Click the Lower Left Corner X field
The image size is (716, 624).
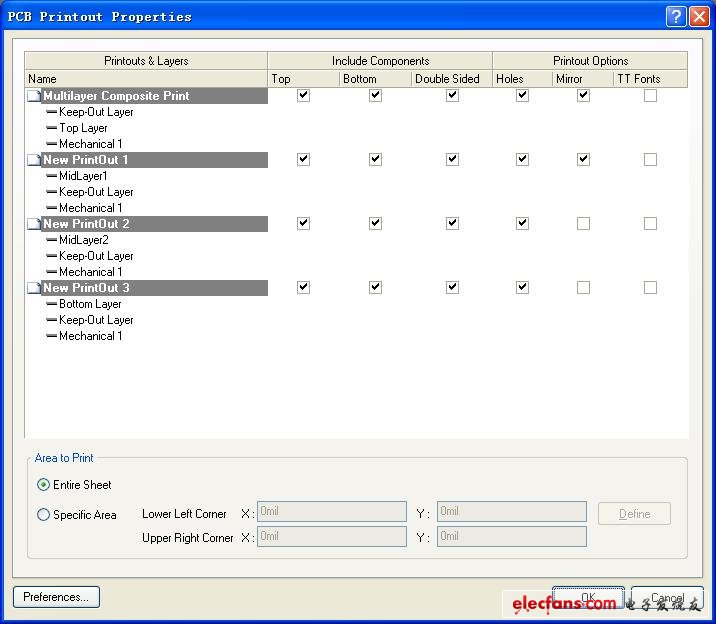click(332, 512)
